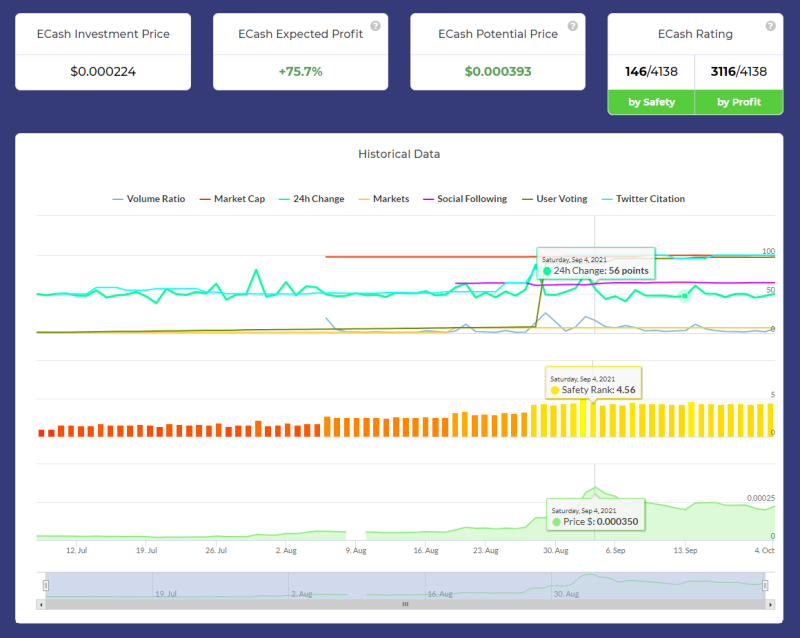
Task: Open help icon on ECash Rating card
Action: pyautogui.click(x=770, y=26)
